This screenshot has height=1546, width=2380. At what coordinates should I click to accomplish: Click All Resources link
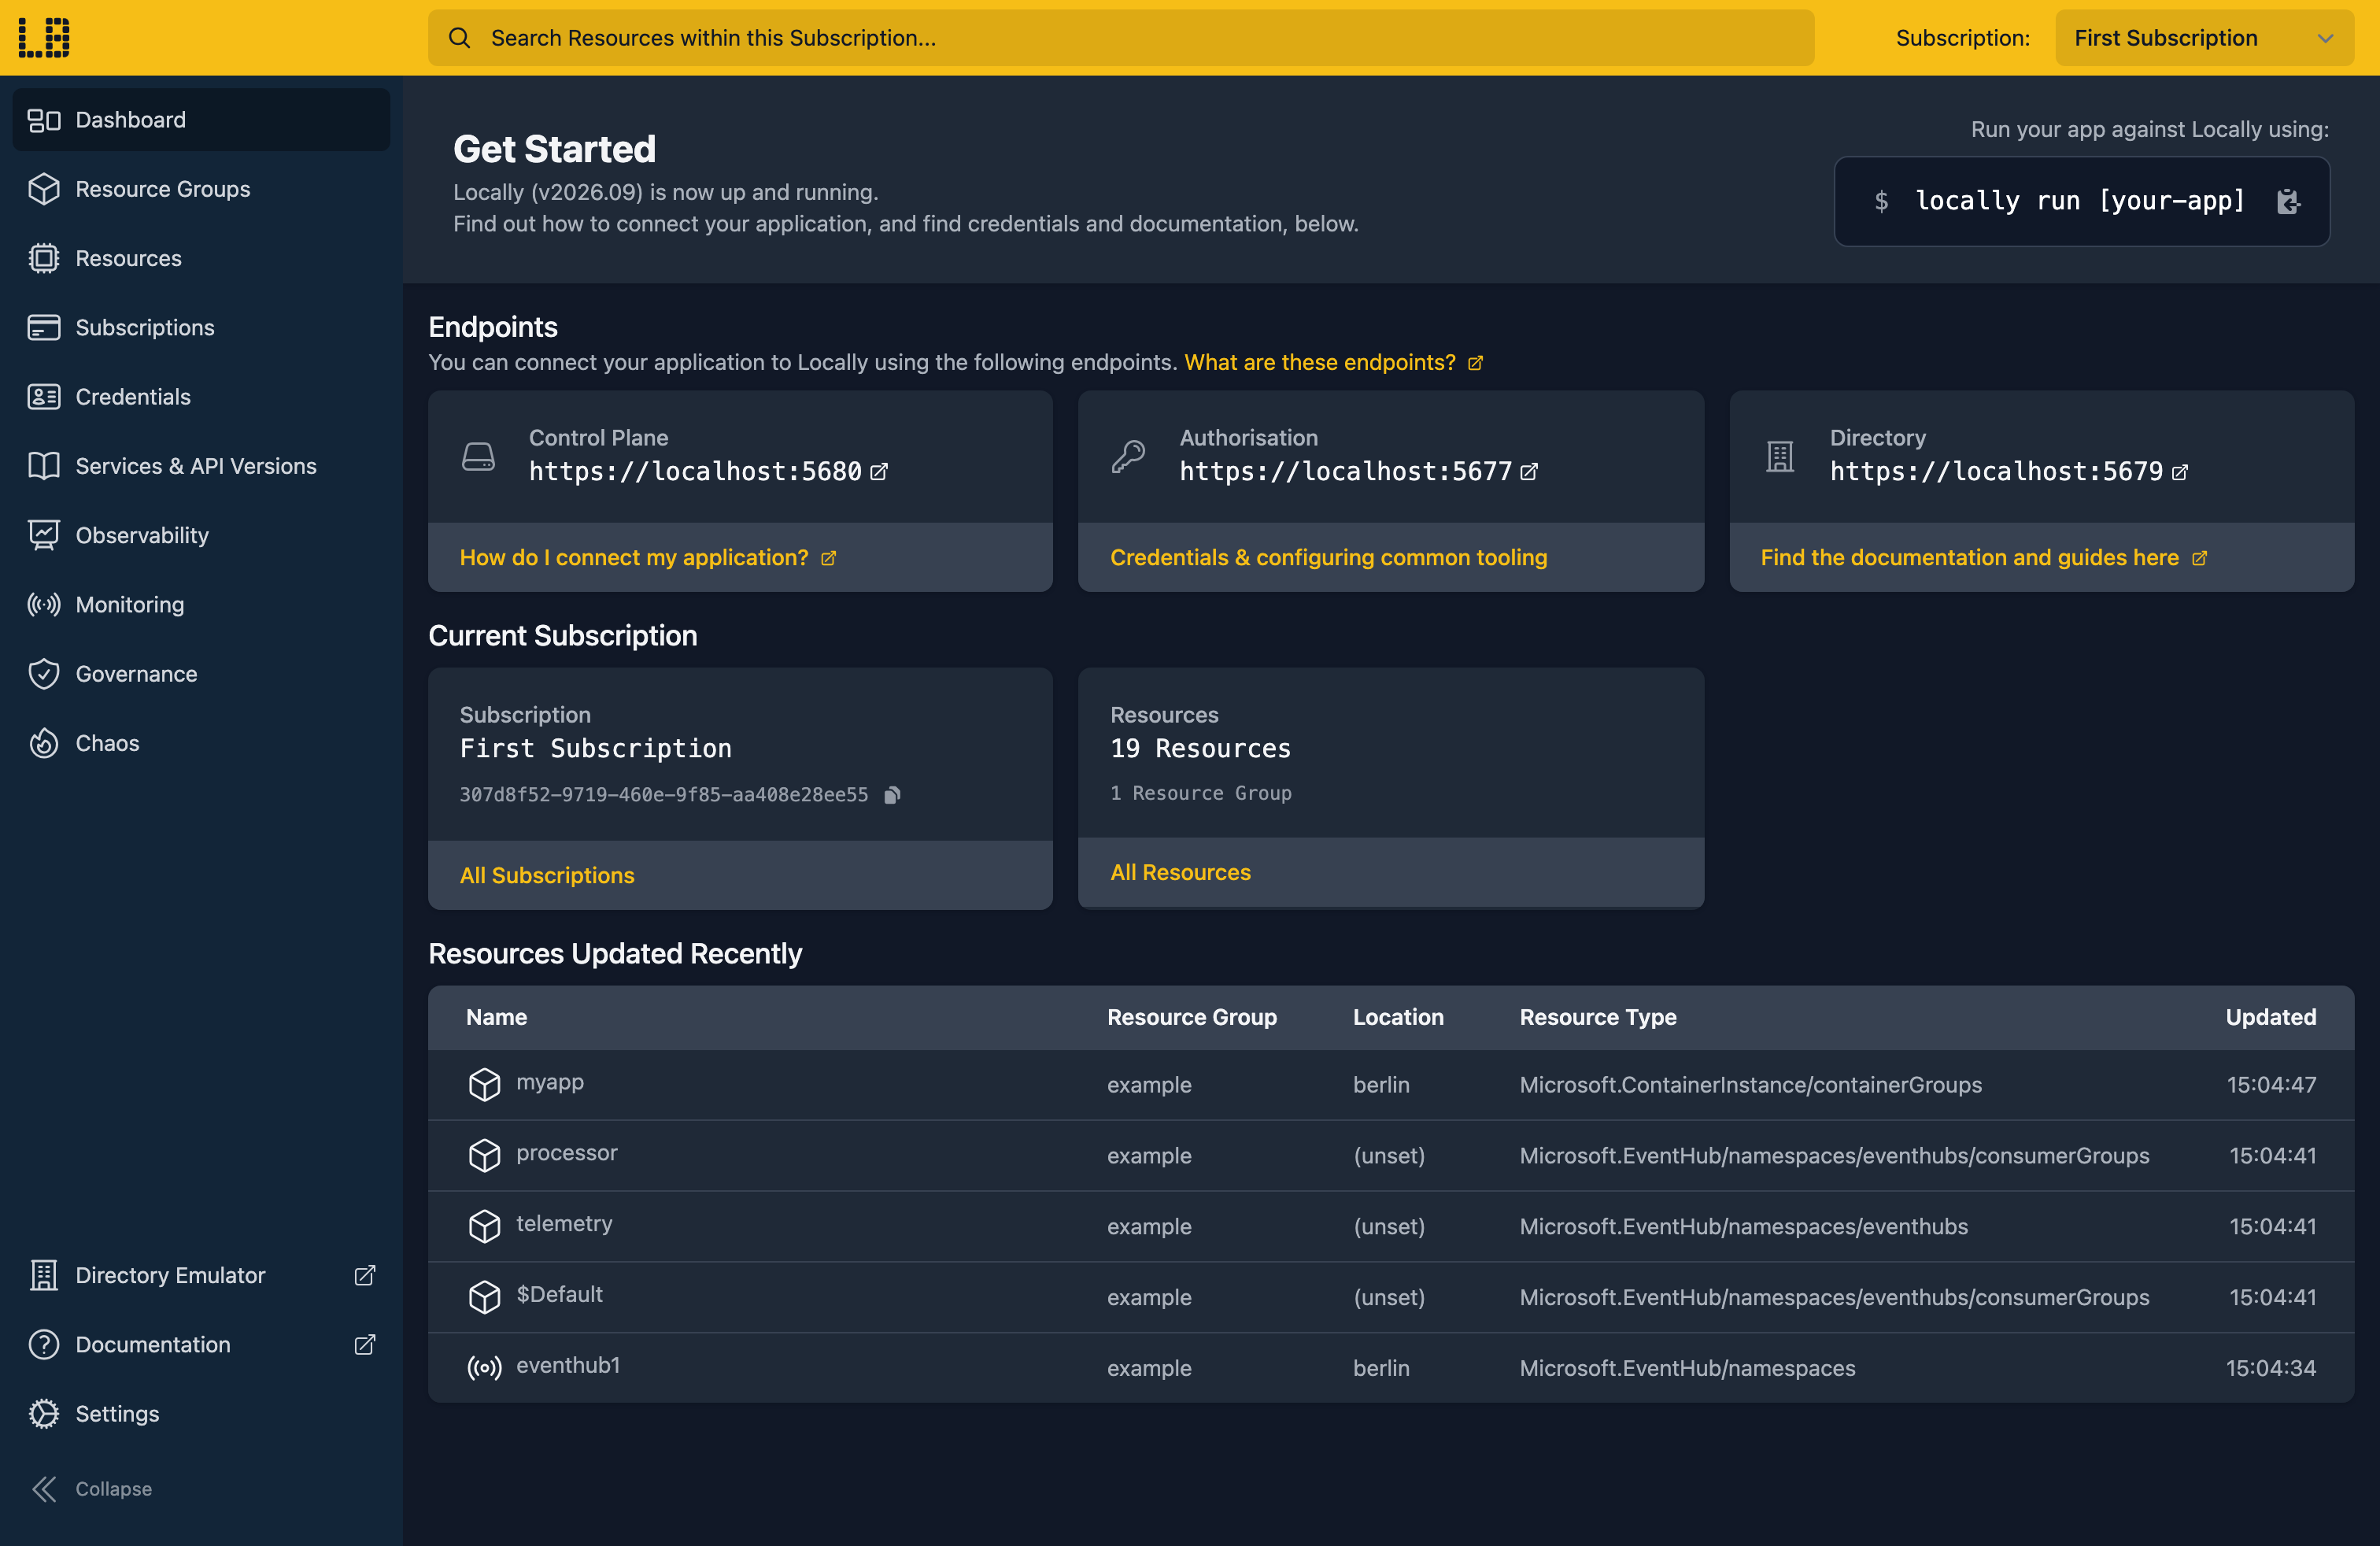click(1180, 872)
